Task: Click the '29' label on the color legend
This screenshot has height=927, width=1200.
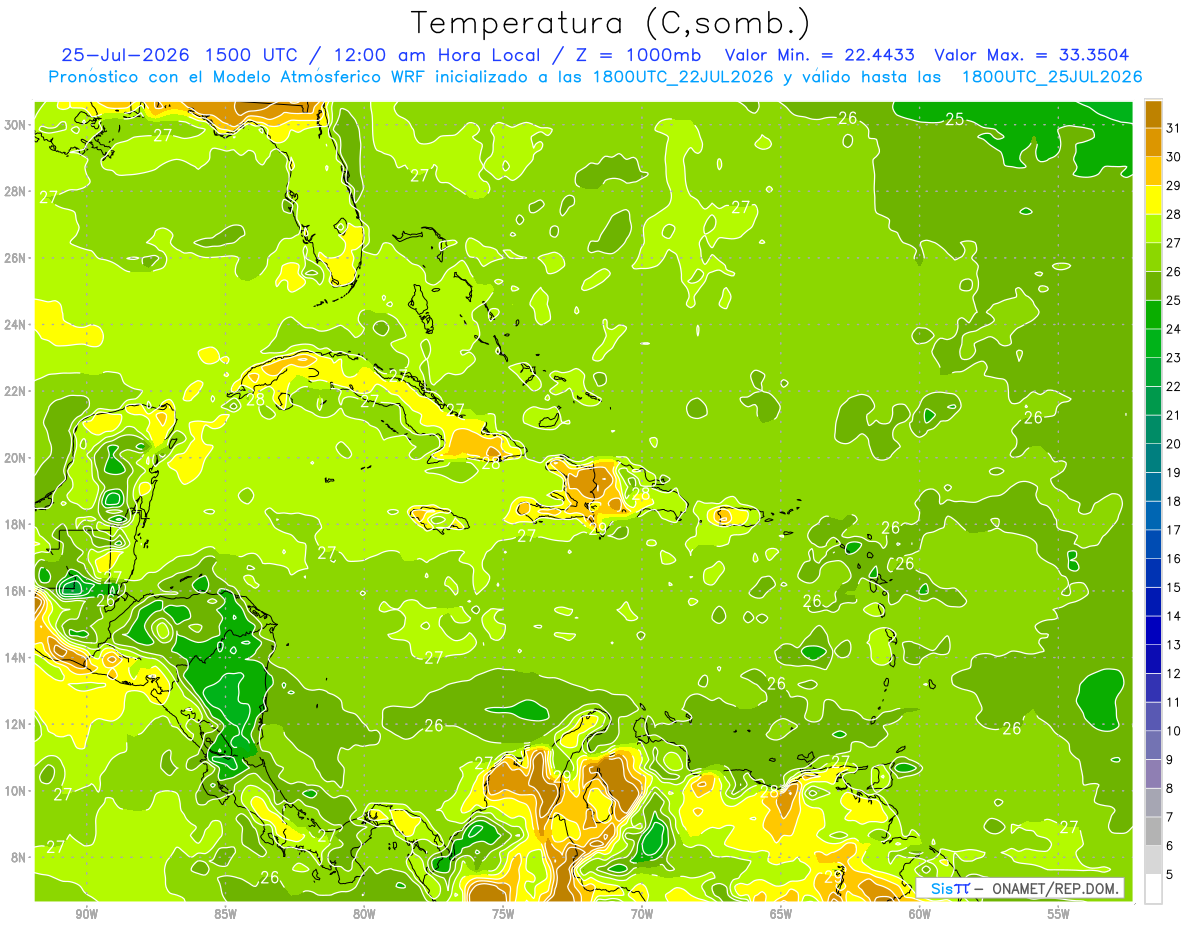Action: point(1174,185)
